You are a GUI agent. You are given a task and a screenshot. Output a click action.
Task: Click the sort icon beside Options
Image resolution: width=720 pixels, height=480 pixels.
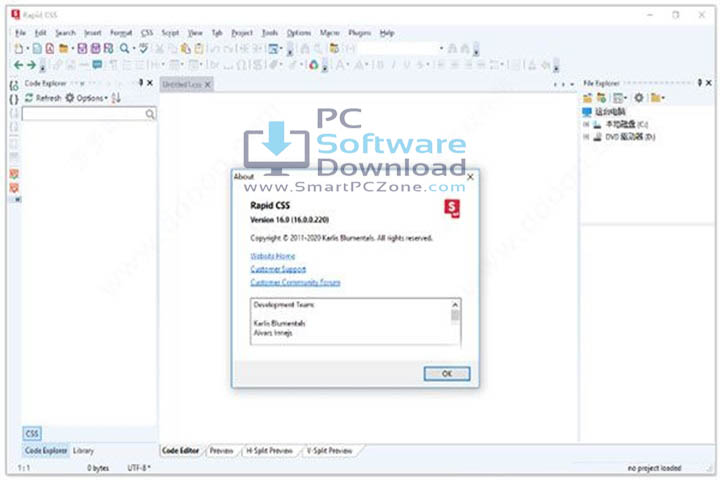[116, 98]
